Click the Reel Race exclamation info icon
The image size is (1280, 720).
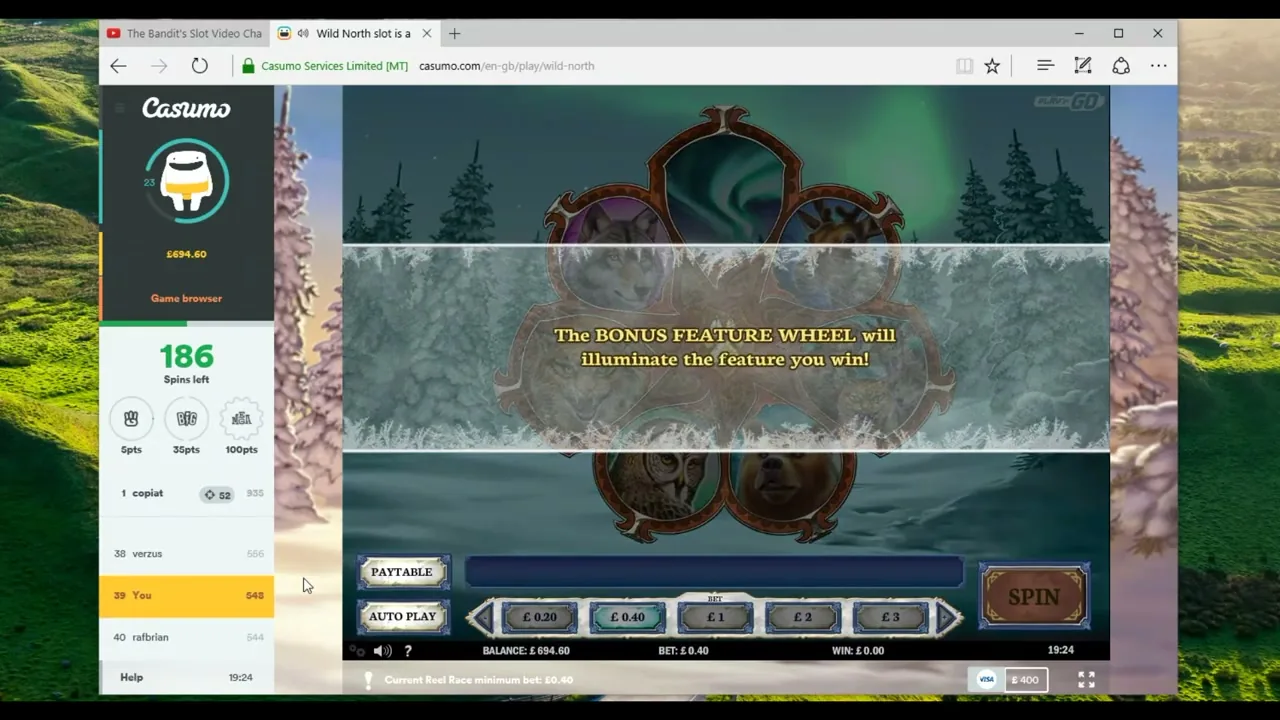(368, 680)
